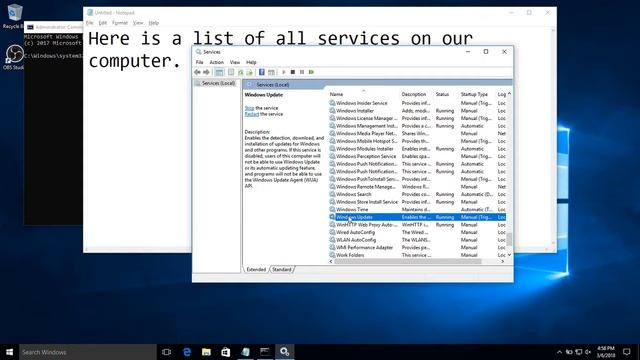The height and width of the screenshot is (360, 640).
Task: Open the File menu in Services
Action: pos(200,62)
